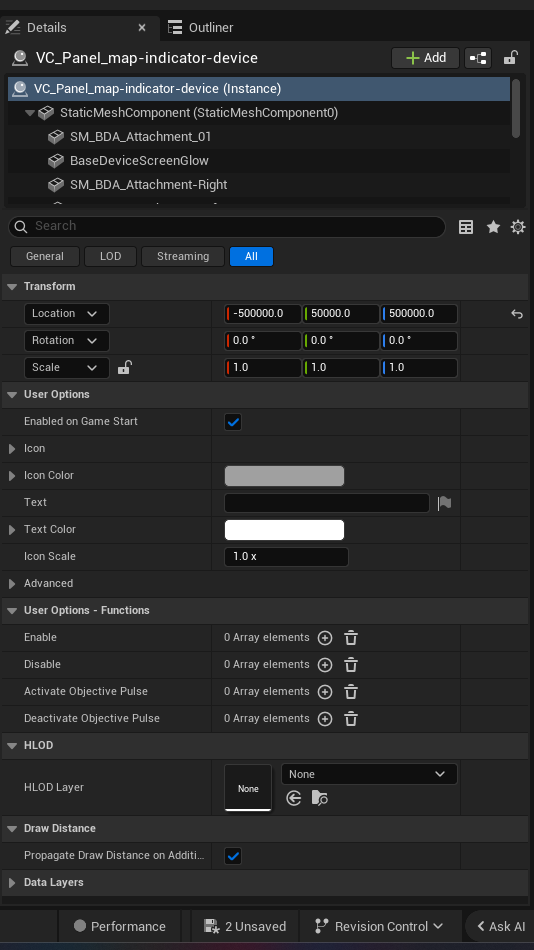Clear Deactivate Objective Pulse array

(351, 719)
